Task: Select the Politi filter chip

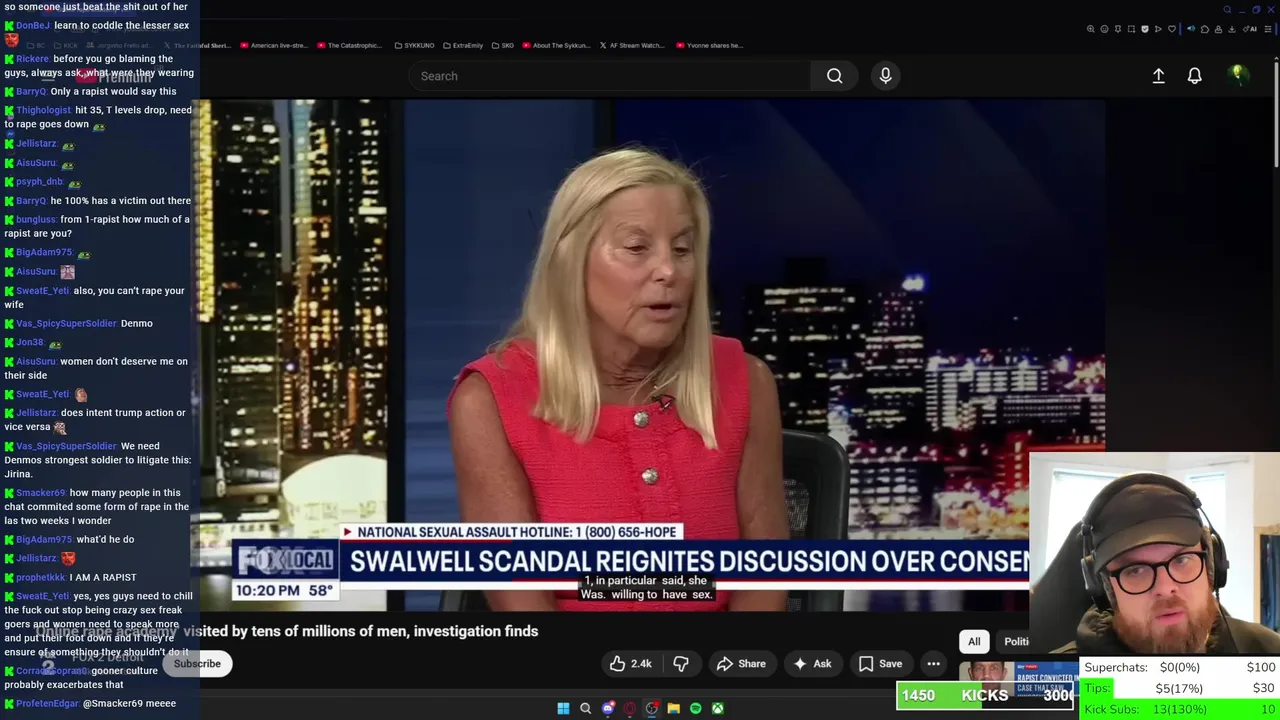Action: point(1015,642)
